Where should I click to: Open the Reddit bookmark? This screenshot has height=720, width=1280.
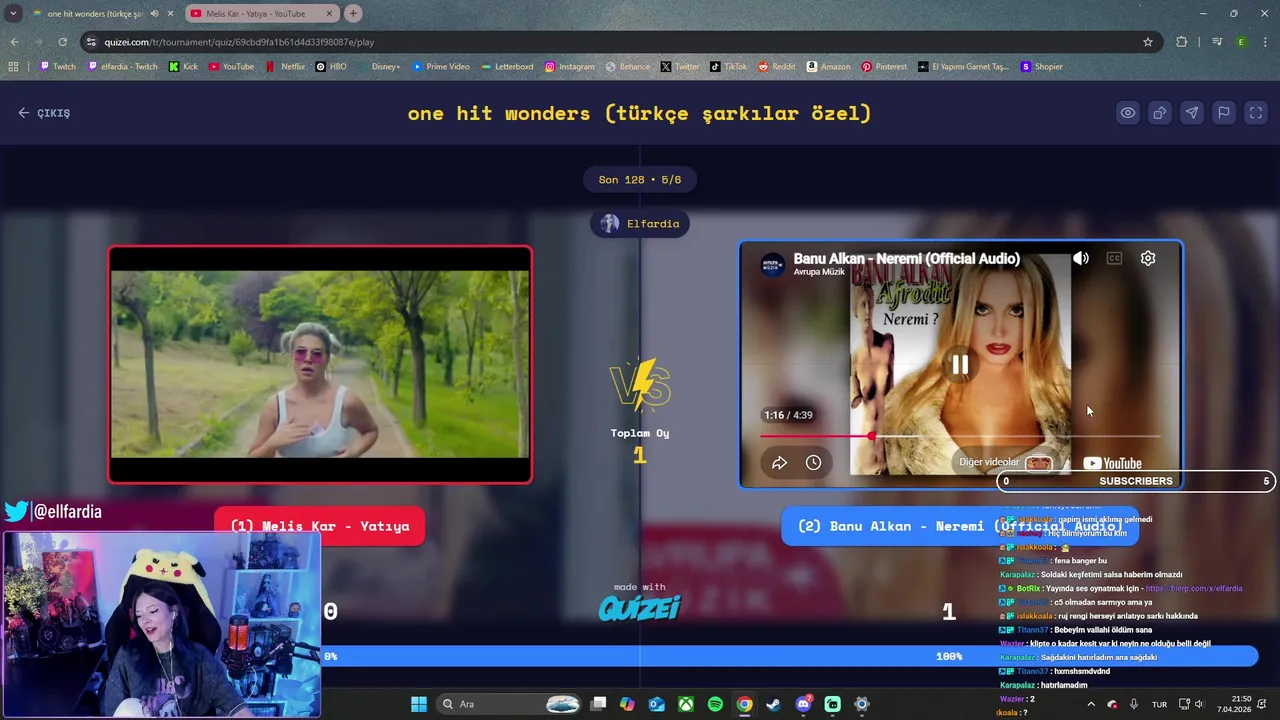(777, 67)
